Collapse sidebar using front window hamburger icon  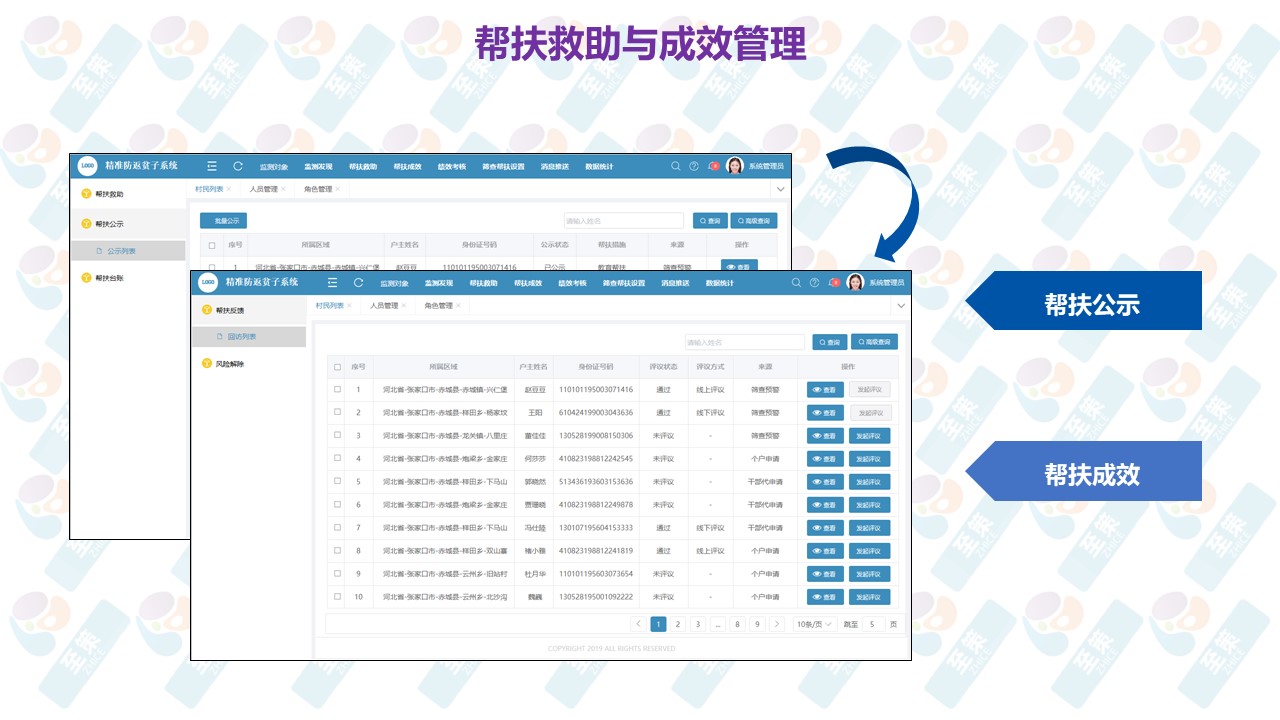[332, 283]
